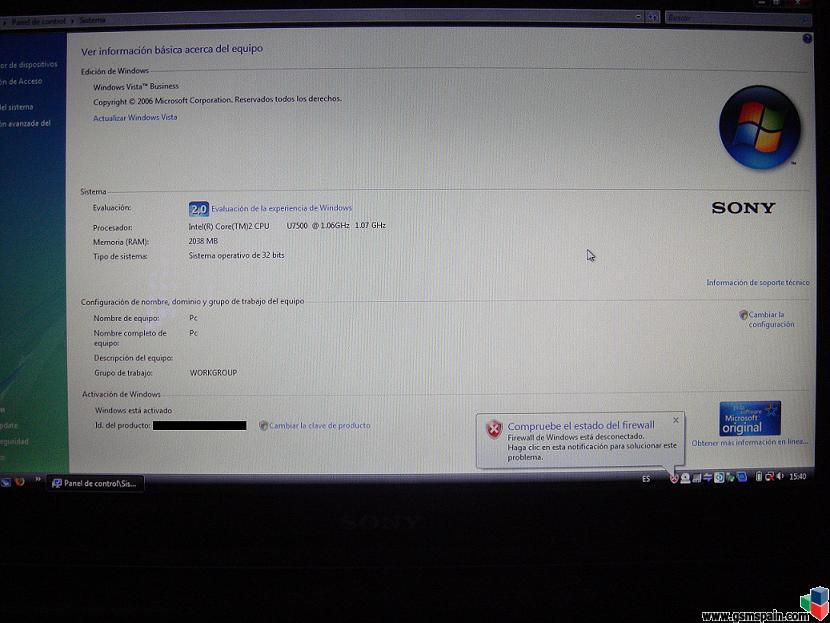Click the security alert tray icon
This screenshot has height=623, width=830.
pos(674,478)
